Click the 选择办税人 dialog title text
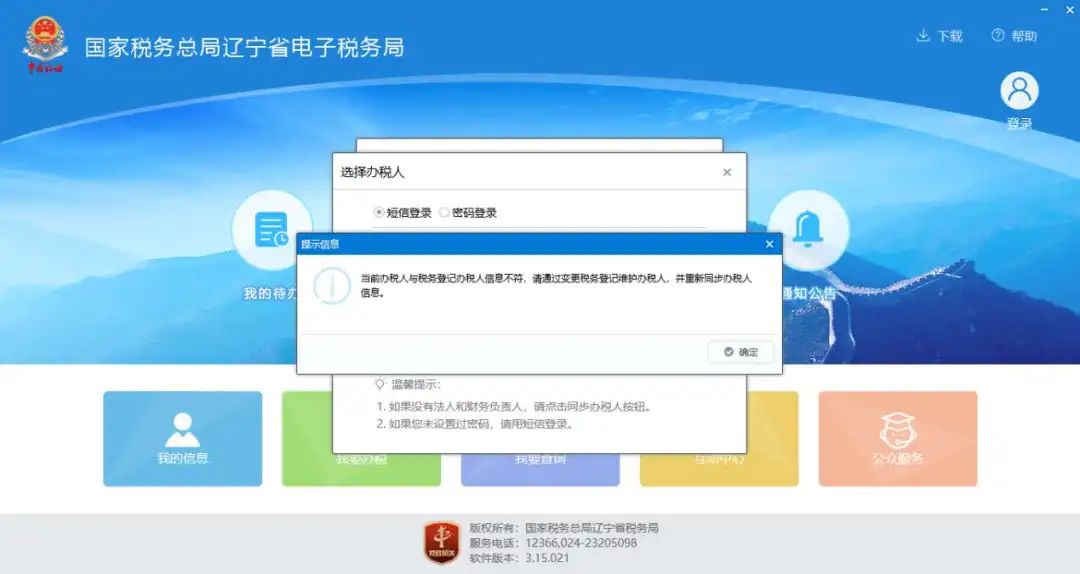1080x574 pixels. (x=372, y=172)
